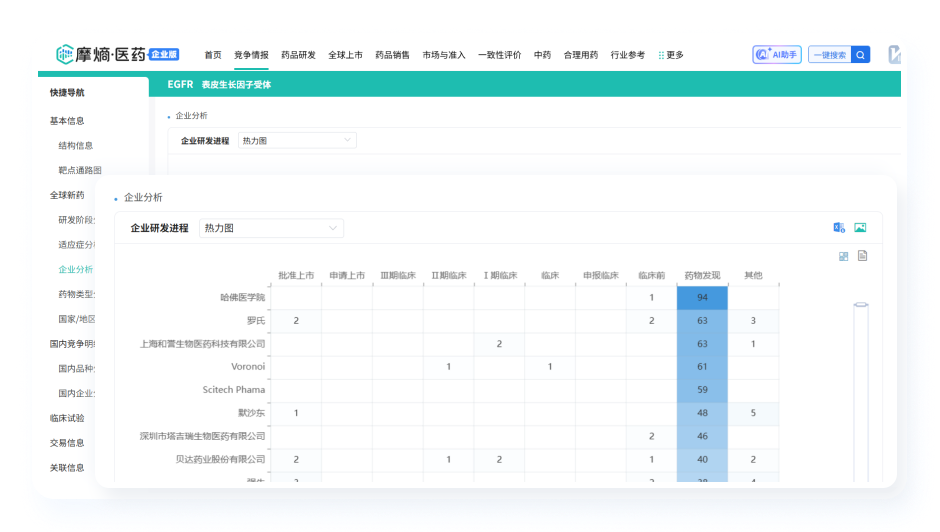Export heatmap to Excel icon
This screenshot has height=532, width=940.
839,227
